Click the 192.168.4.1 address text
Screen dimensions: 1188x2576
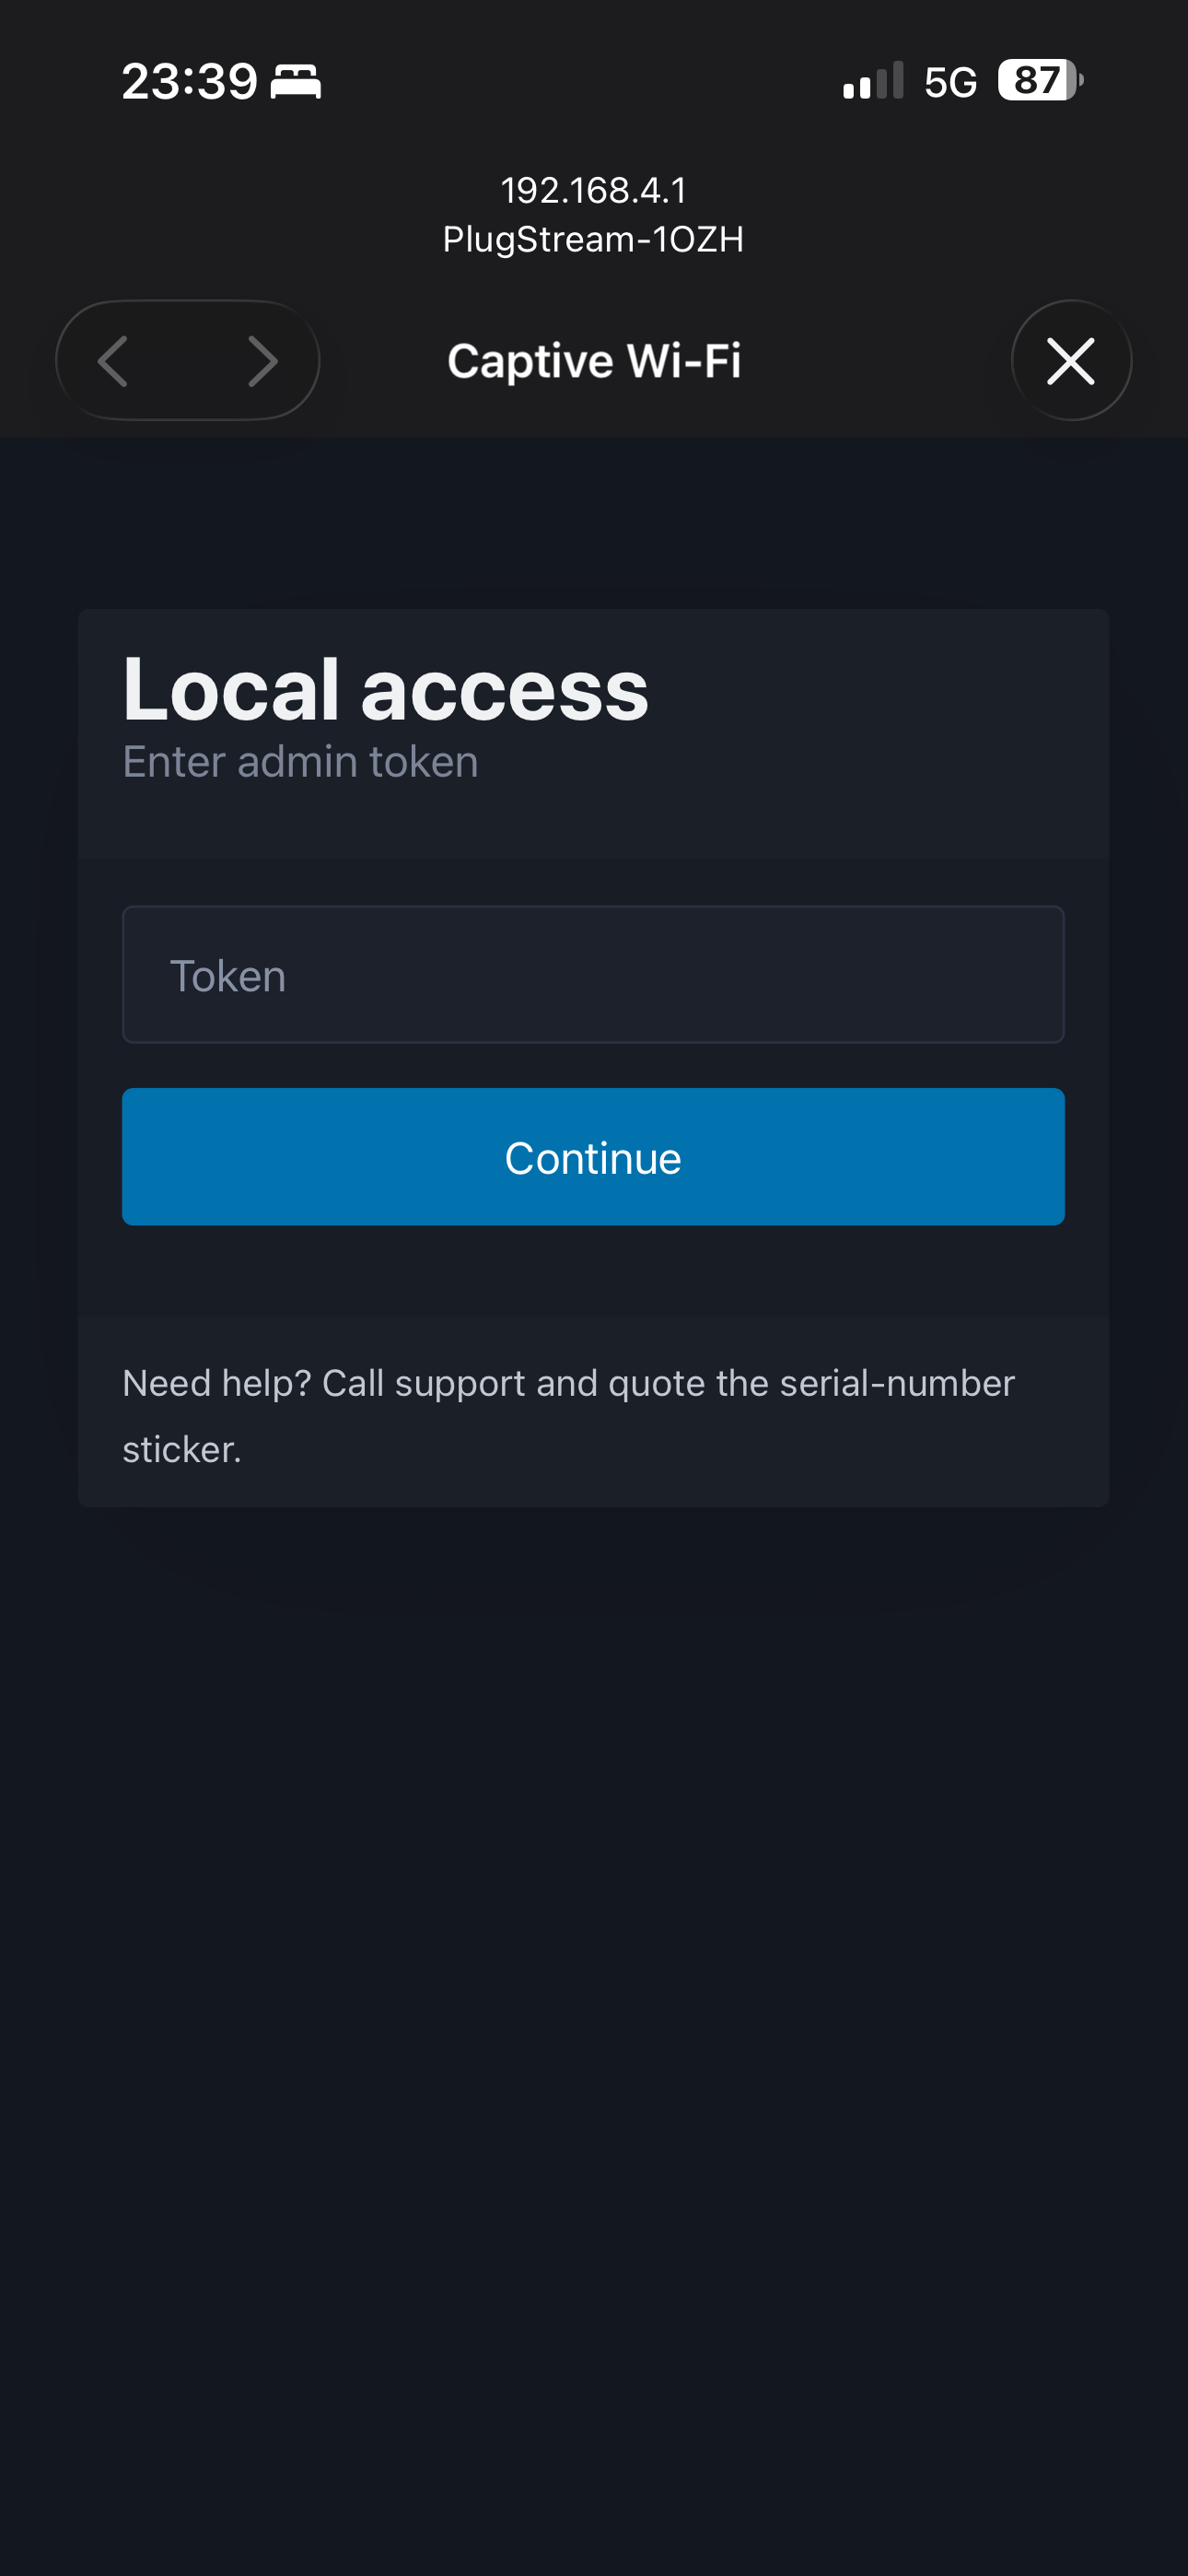[x=593, y=190]
